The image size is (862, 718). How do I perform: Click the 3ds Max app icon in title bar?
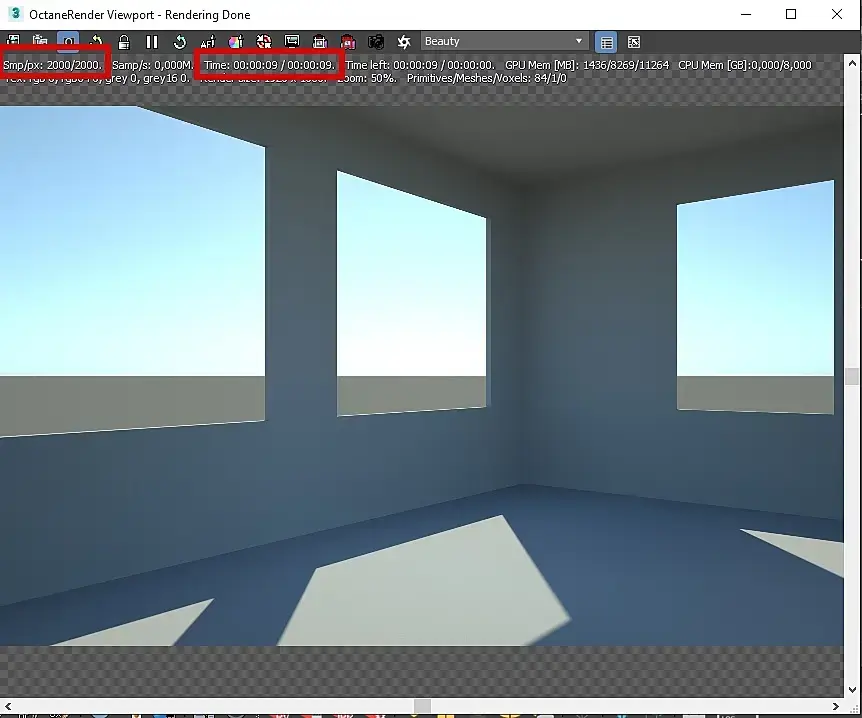click(x=15, y=14)
